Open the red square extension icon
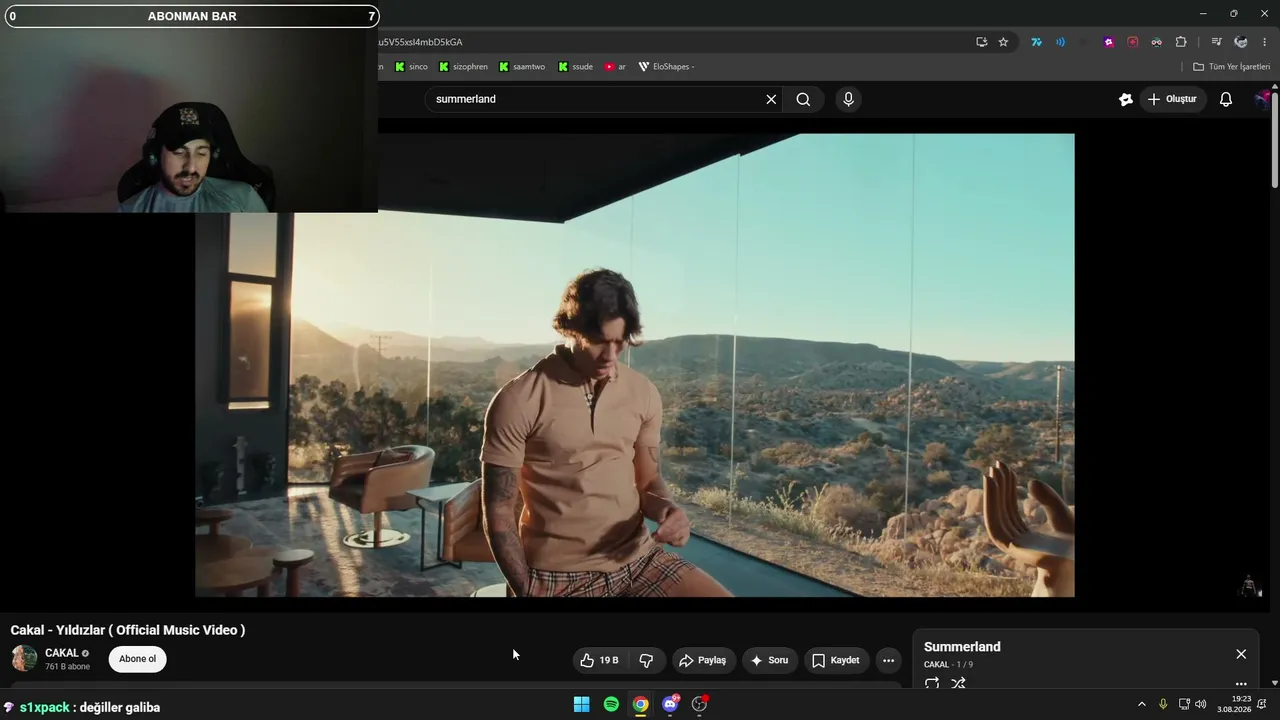The height and width of the screenshot is (720, 1280). tap(1132, 42)
